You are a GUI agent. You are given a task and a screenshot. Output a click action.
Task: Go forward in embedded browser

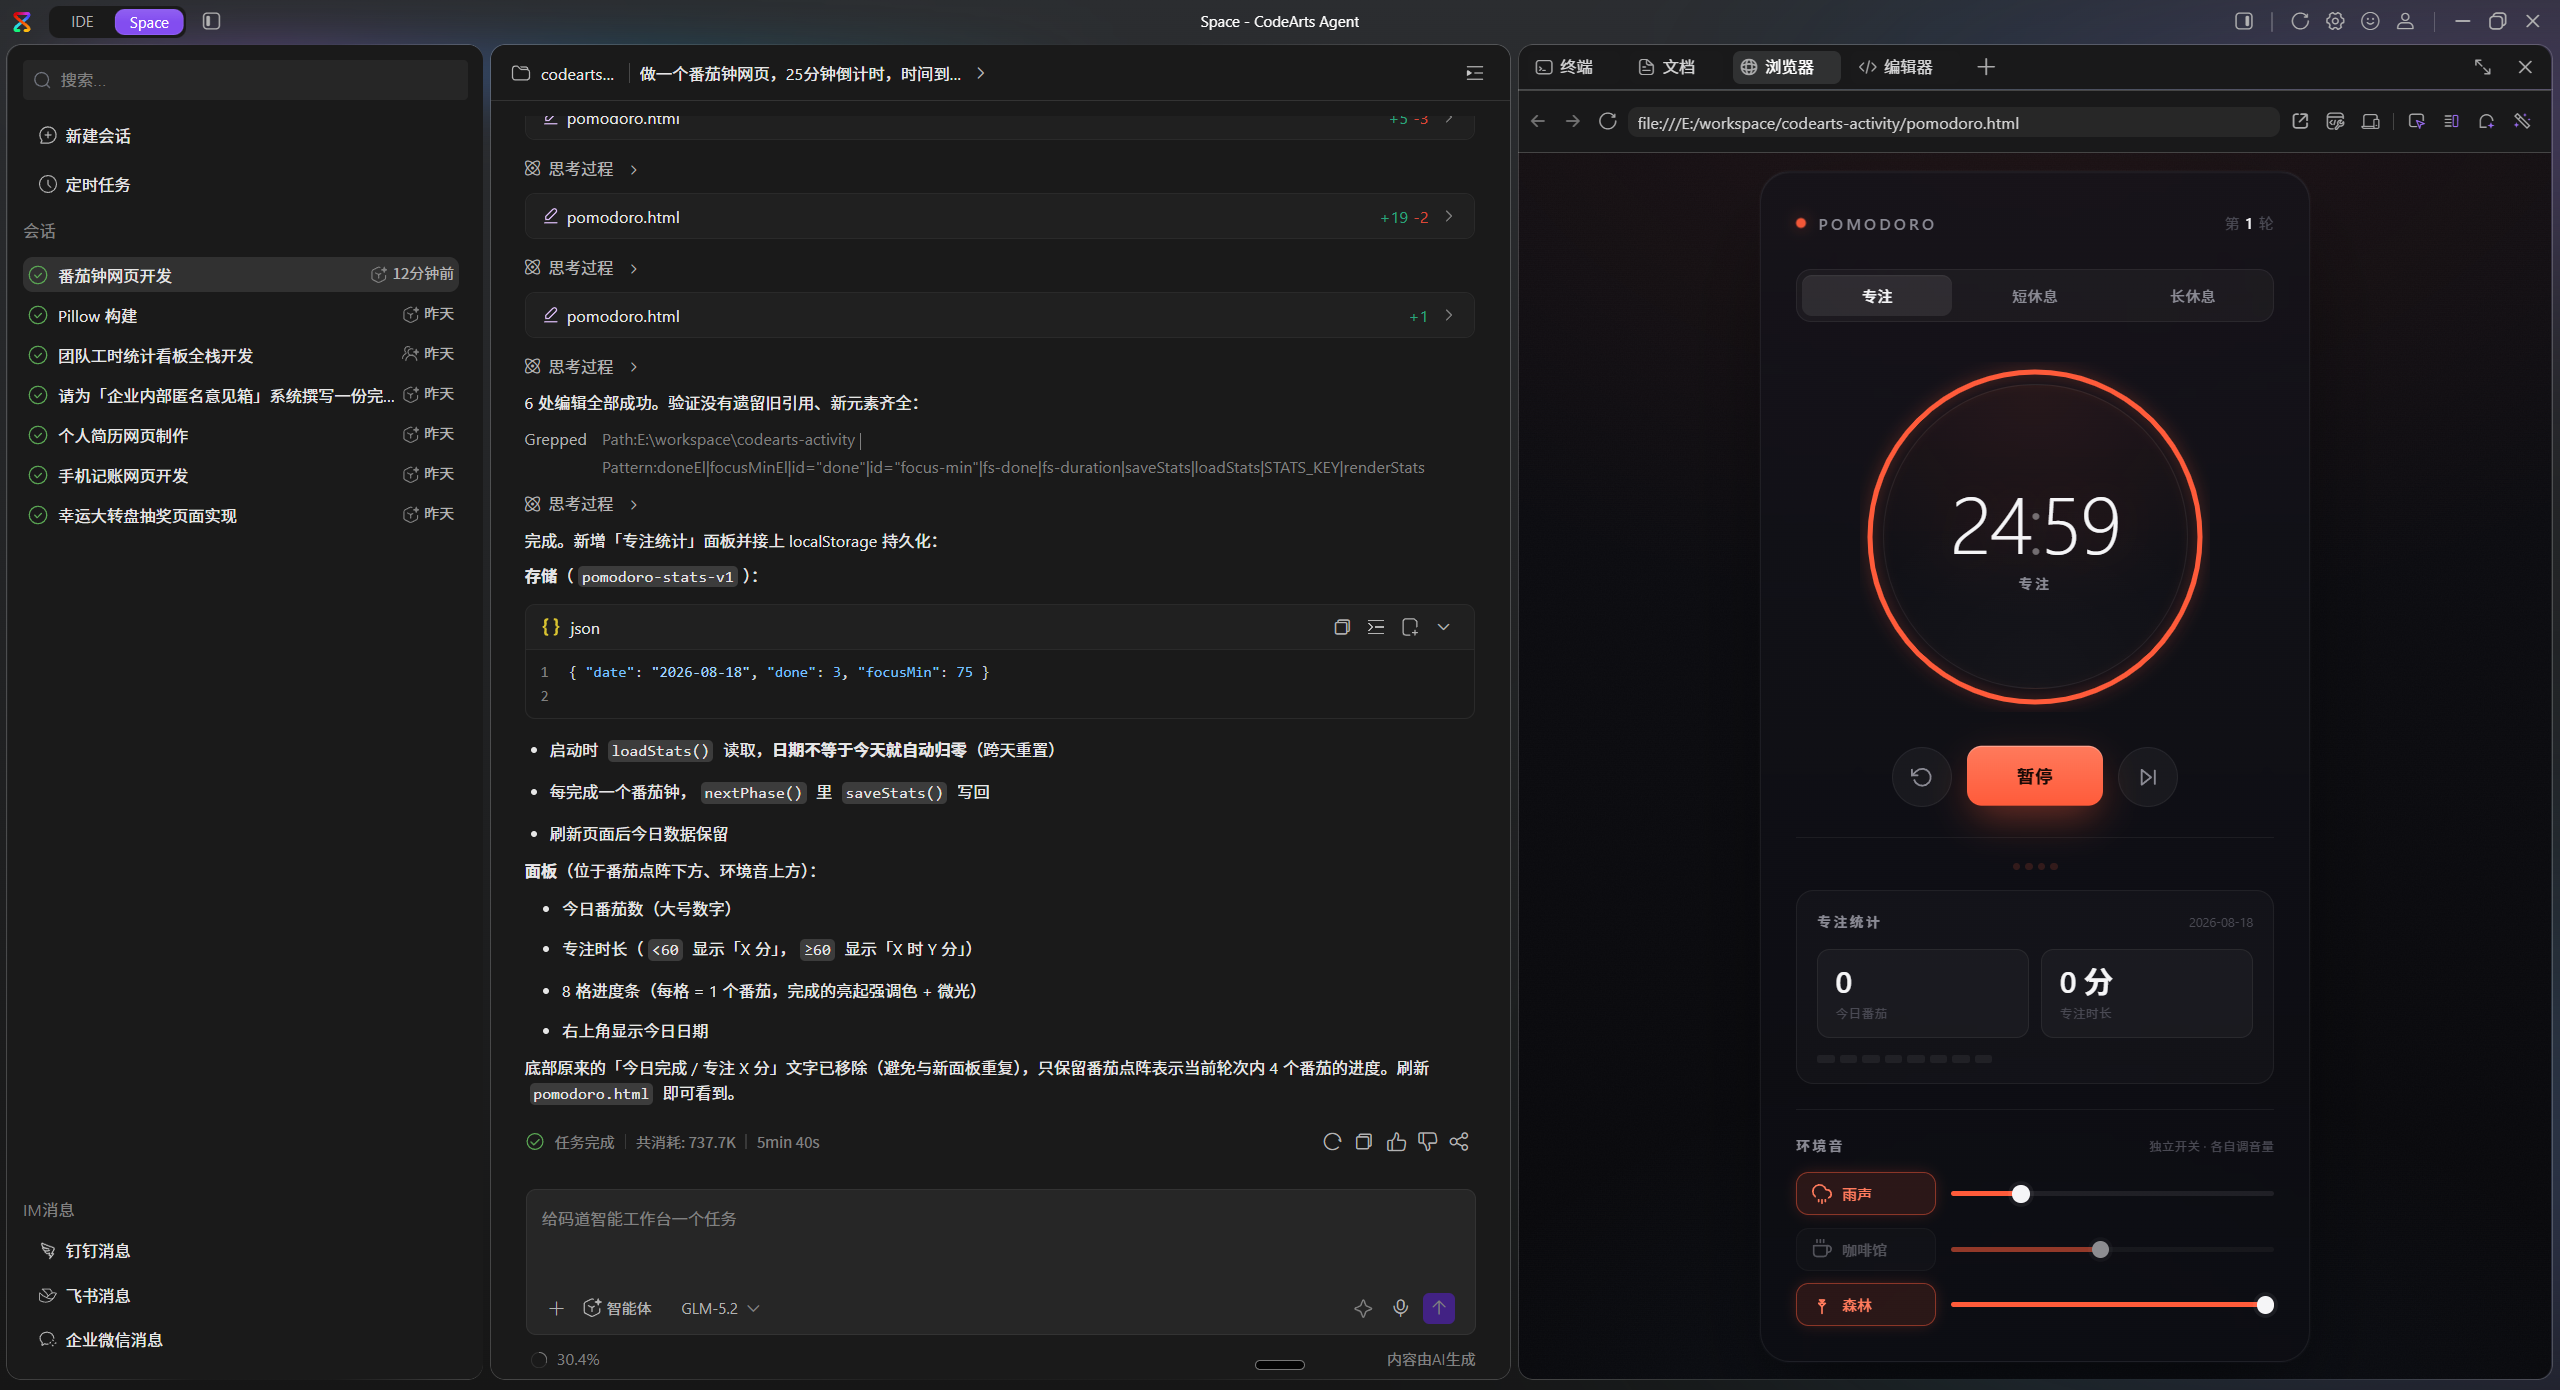tap(1573, 122)
